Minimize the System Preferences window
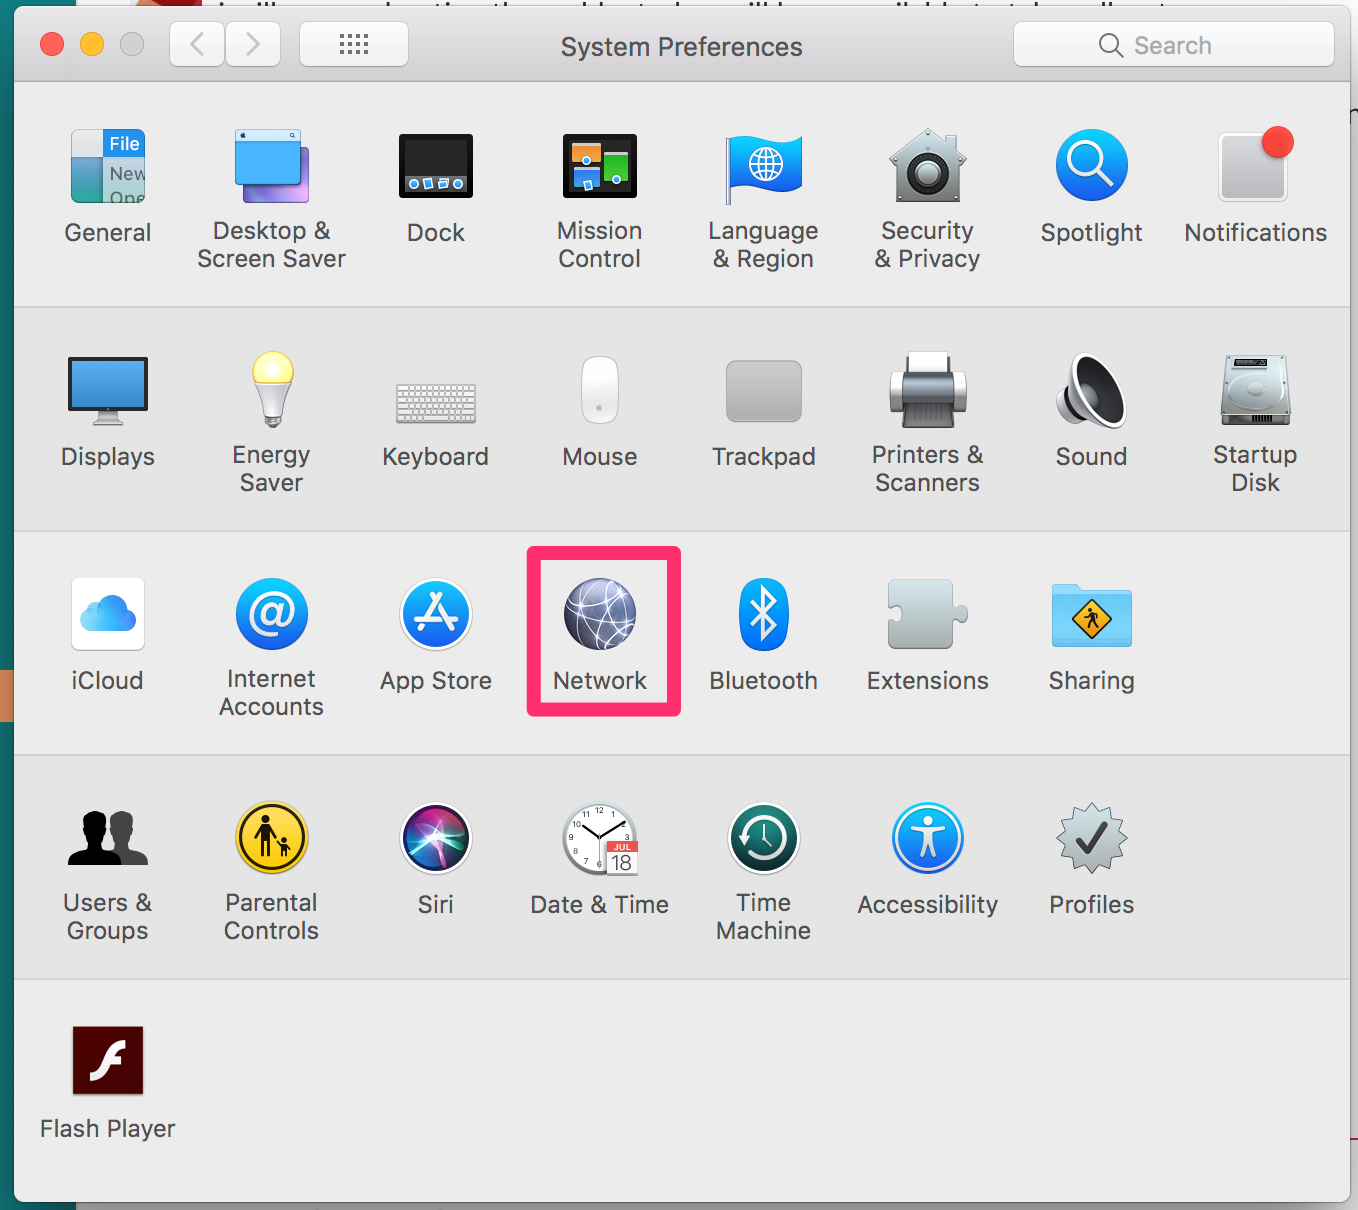The height and width of the screenshot is (1210, 1358). click(92, 44)
